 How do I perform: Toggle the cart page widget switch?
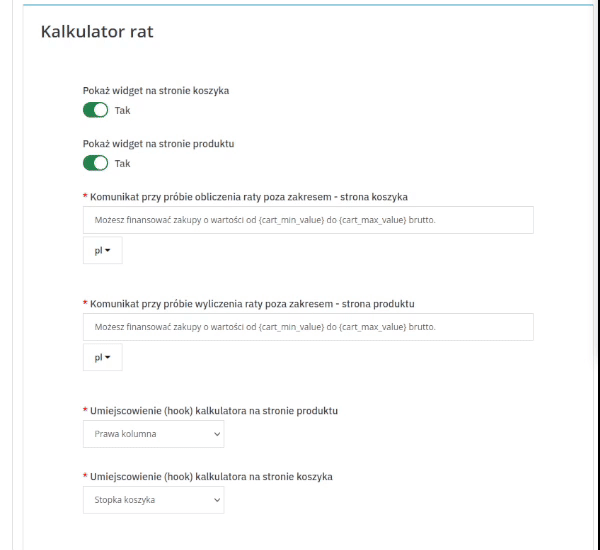(x=95, y=110)
